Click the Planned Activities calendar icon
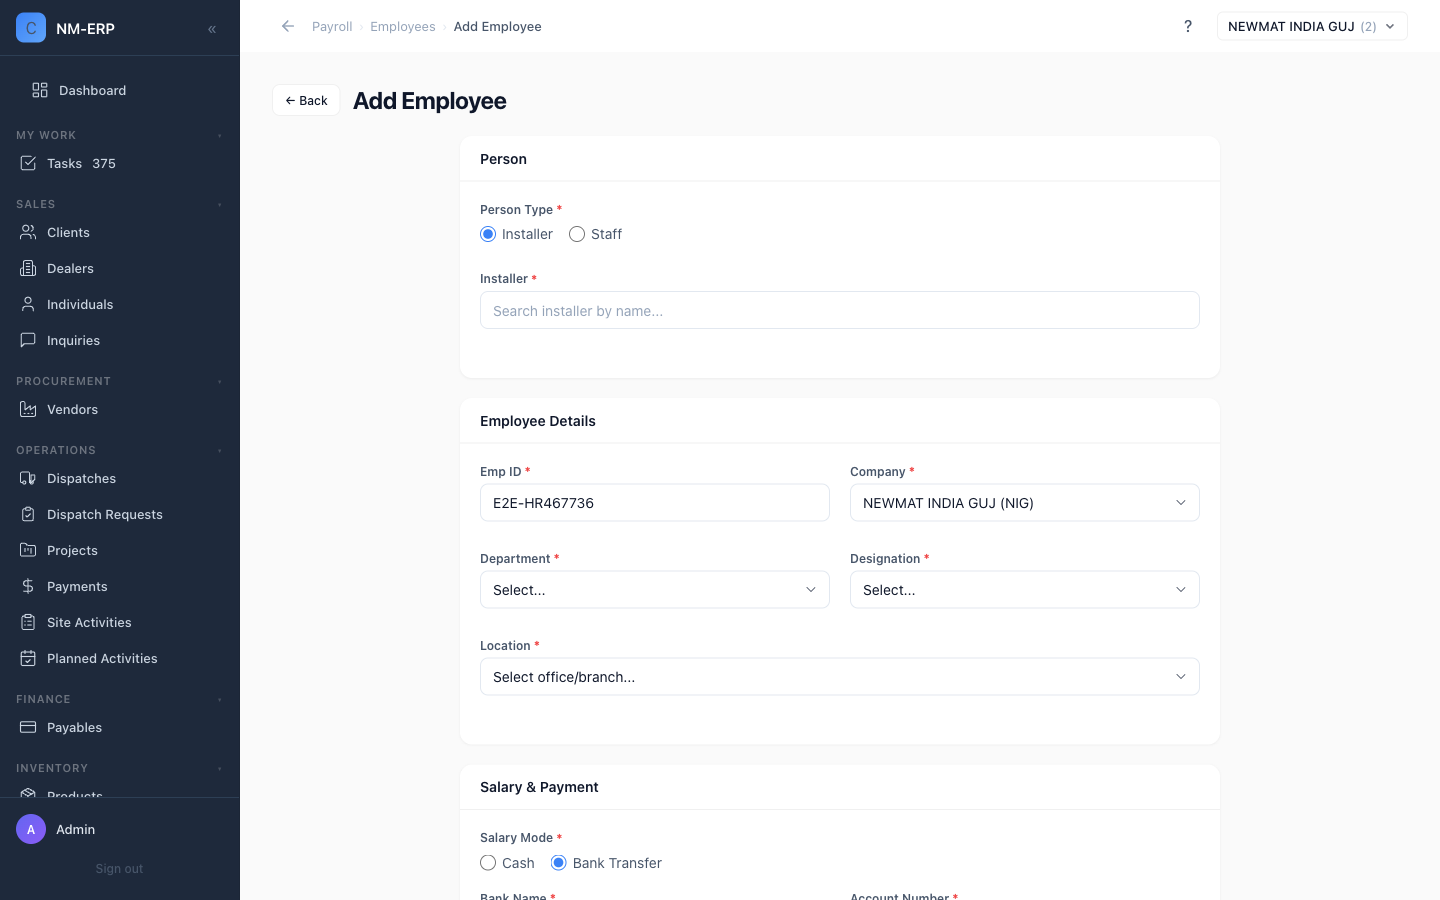 (x=28, y=658)
